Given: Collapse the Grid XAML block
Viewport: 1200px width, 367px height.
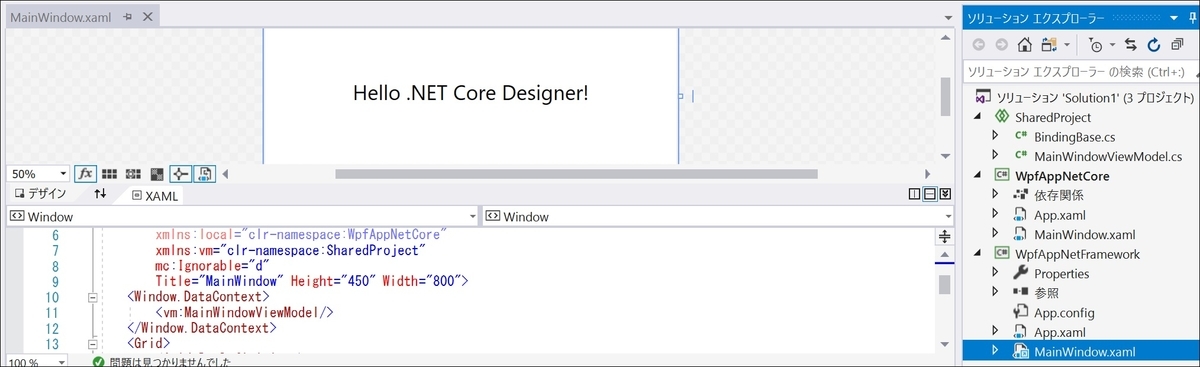Looking at the screenshot, I should [x=93, y=343].
